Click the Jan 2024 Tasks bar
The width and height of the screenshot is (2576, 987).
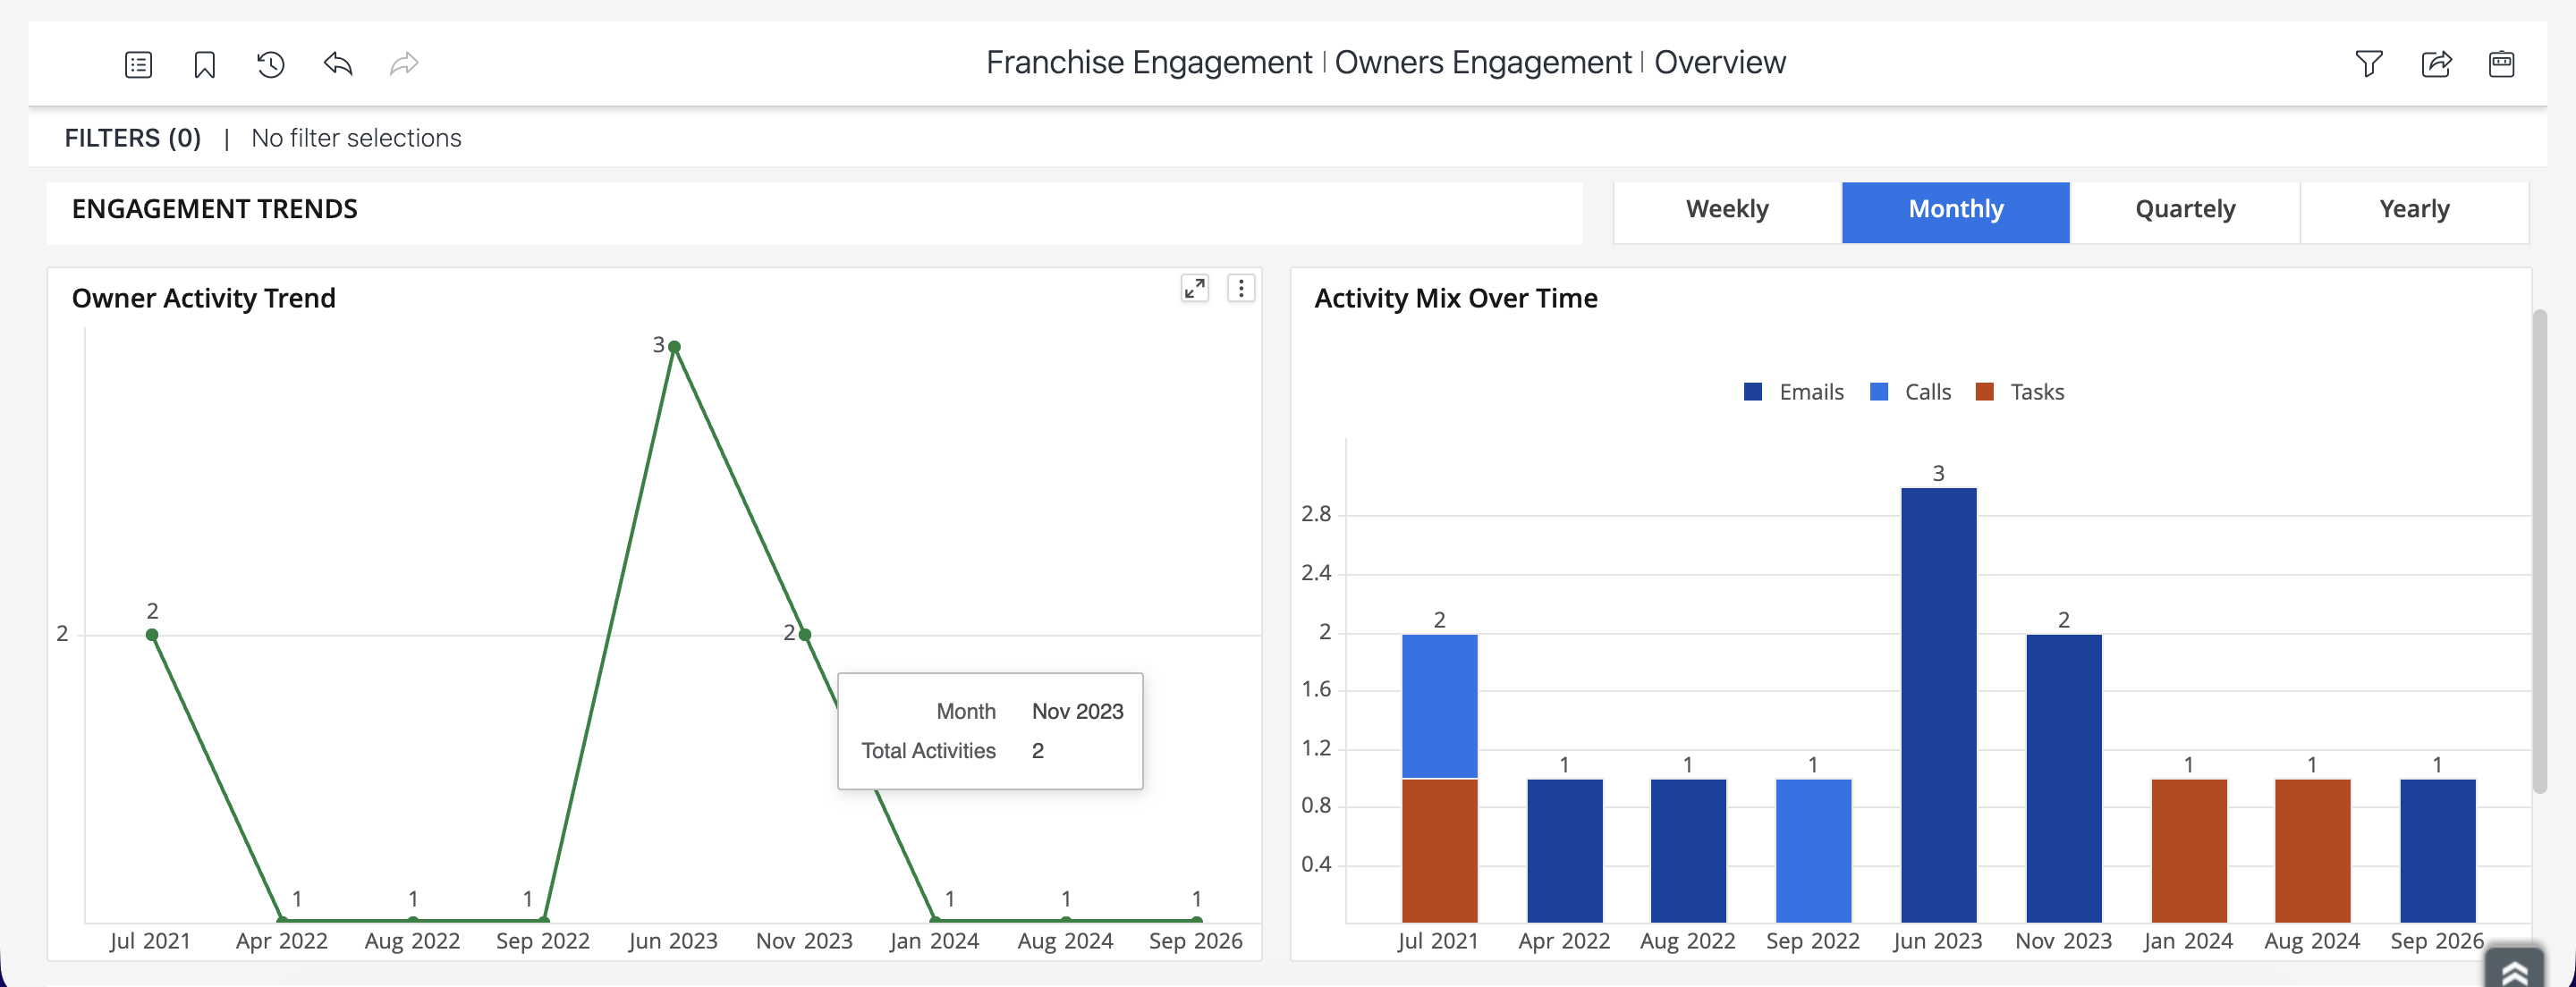click(2188, 851)
